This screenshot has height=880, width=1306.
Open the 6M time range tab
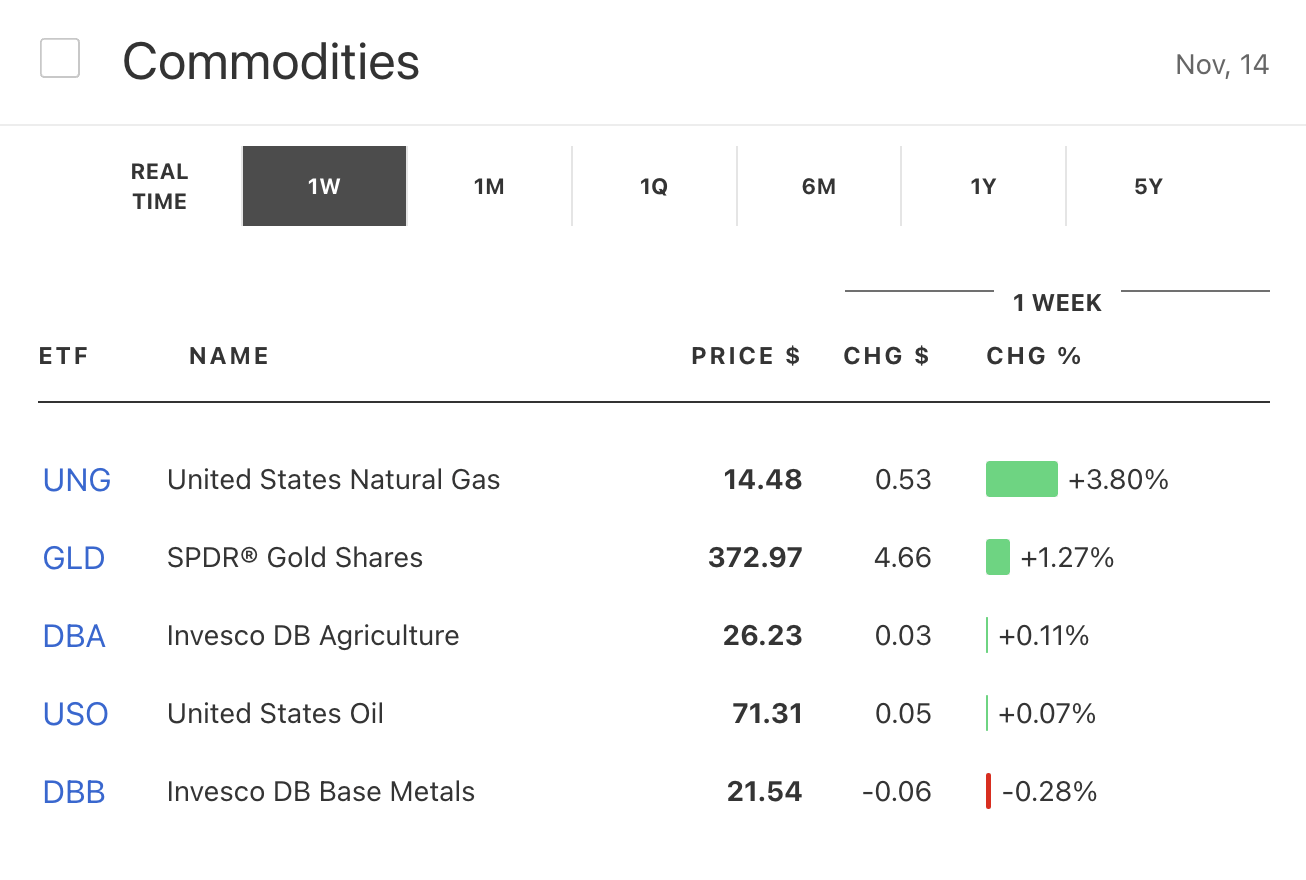click(x=819, y=186)
